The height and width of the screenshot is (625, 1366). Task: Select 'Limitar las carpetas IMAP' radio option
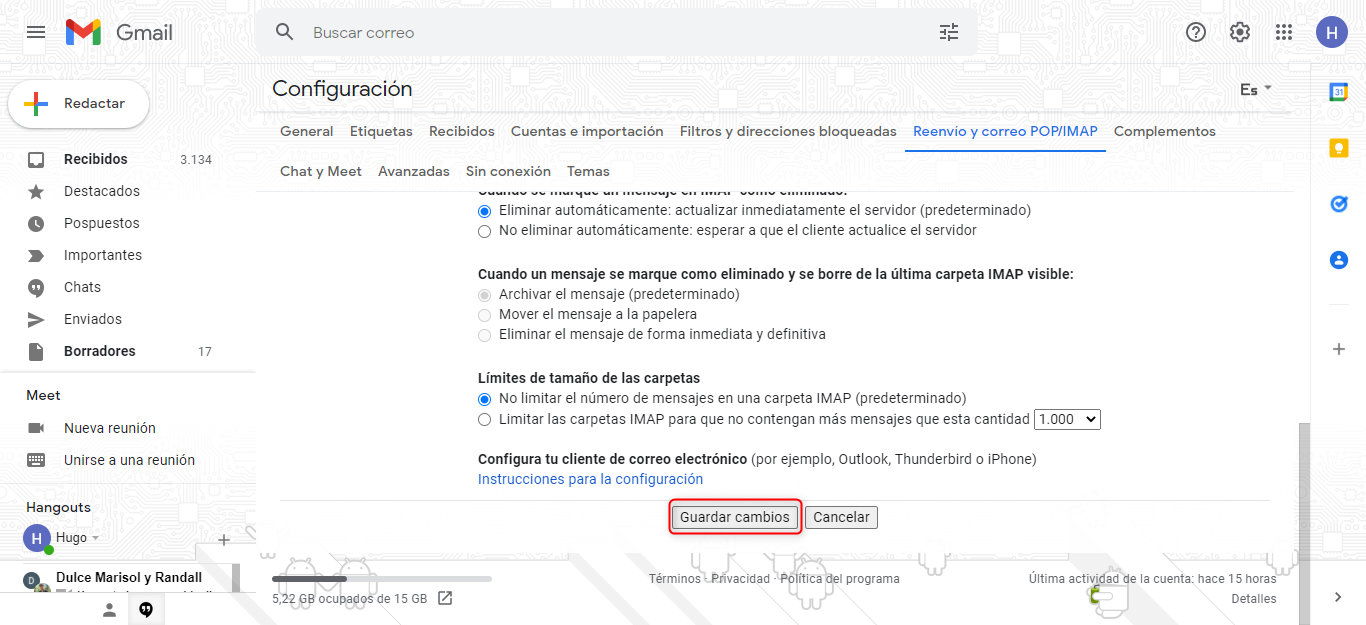[485, 420]
